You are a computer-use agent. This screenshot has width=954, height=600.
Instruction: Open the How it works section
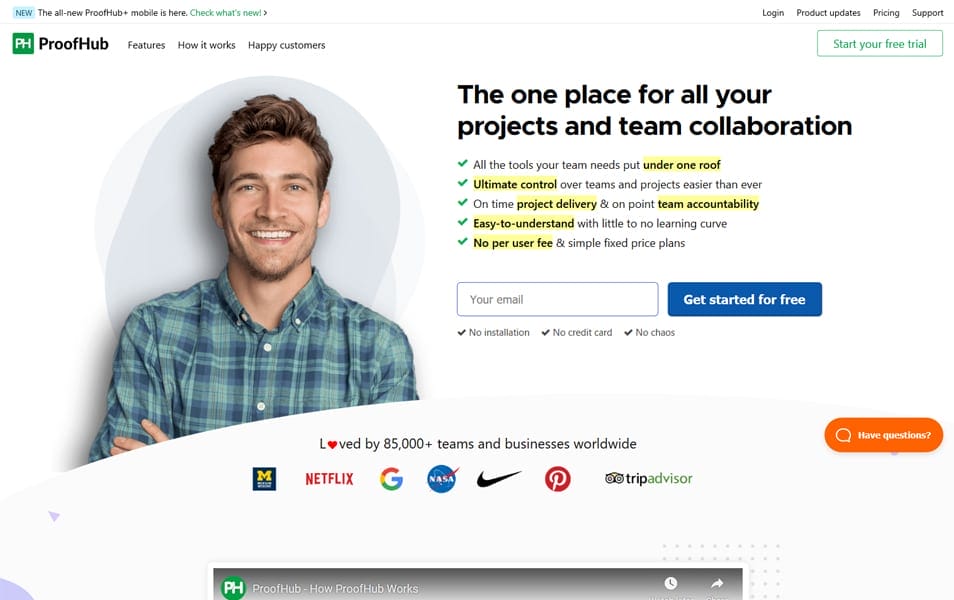pos(206,45)
